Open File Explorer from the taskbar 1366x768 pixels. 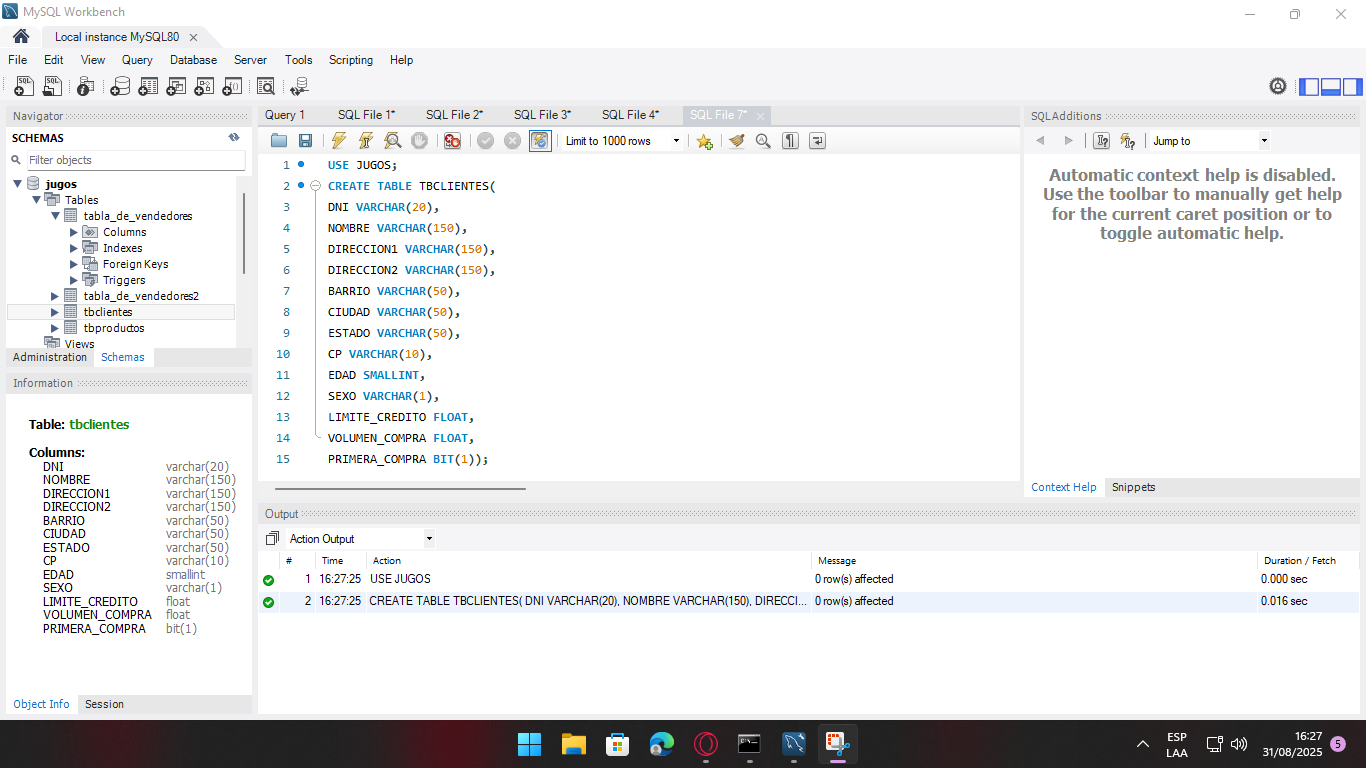[x=573, y=744]
